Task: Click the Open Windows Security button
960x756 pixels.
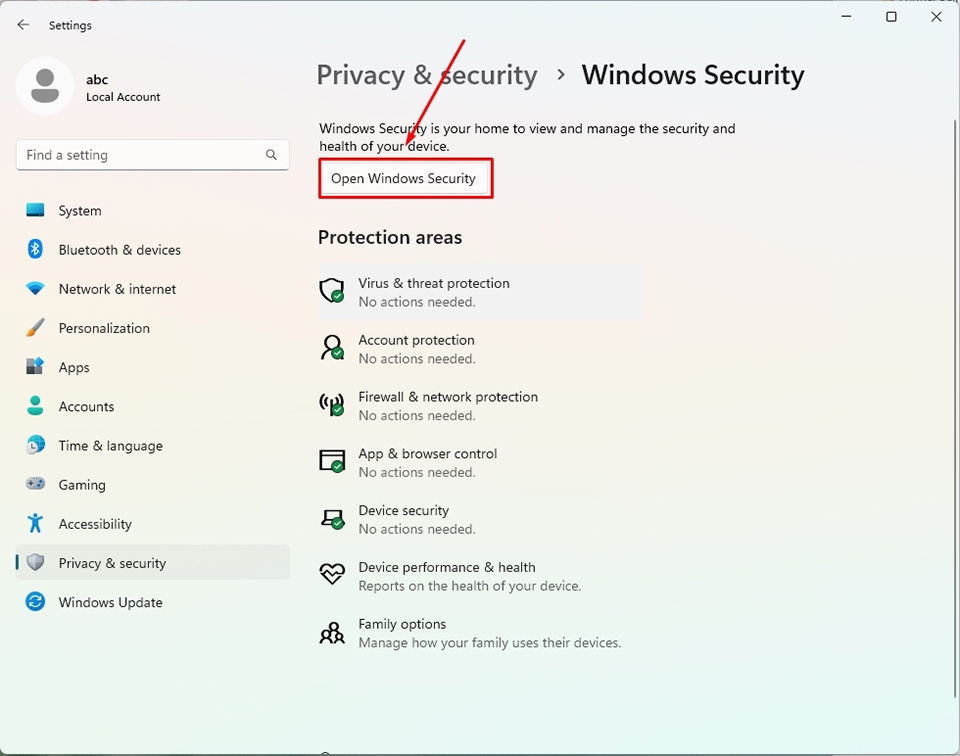Action: pos(405,178)
